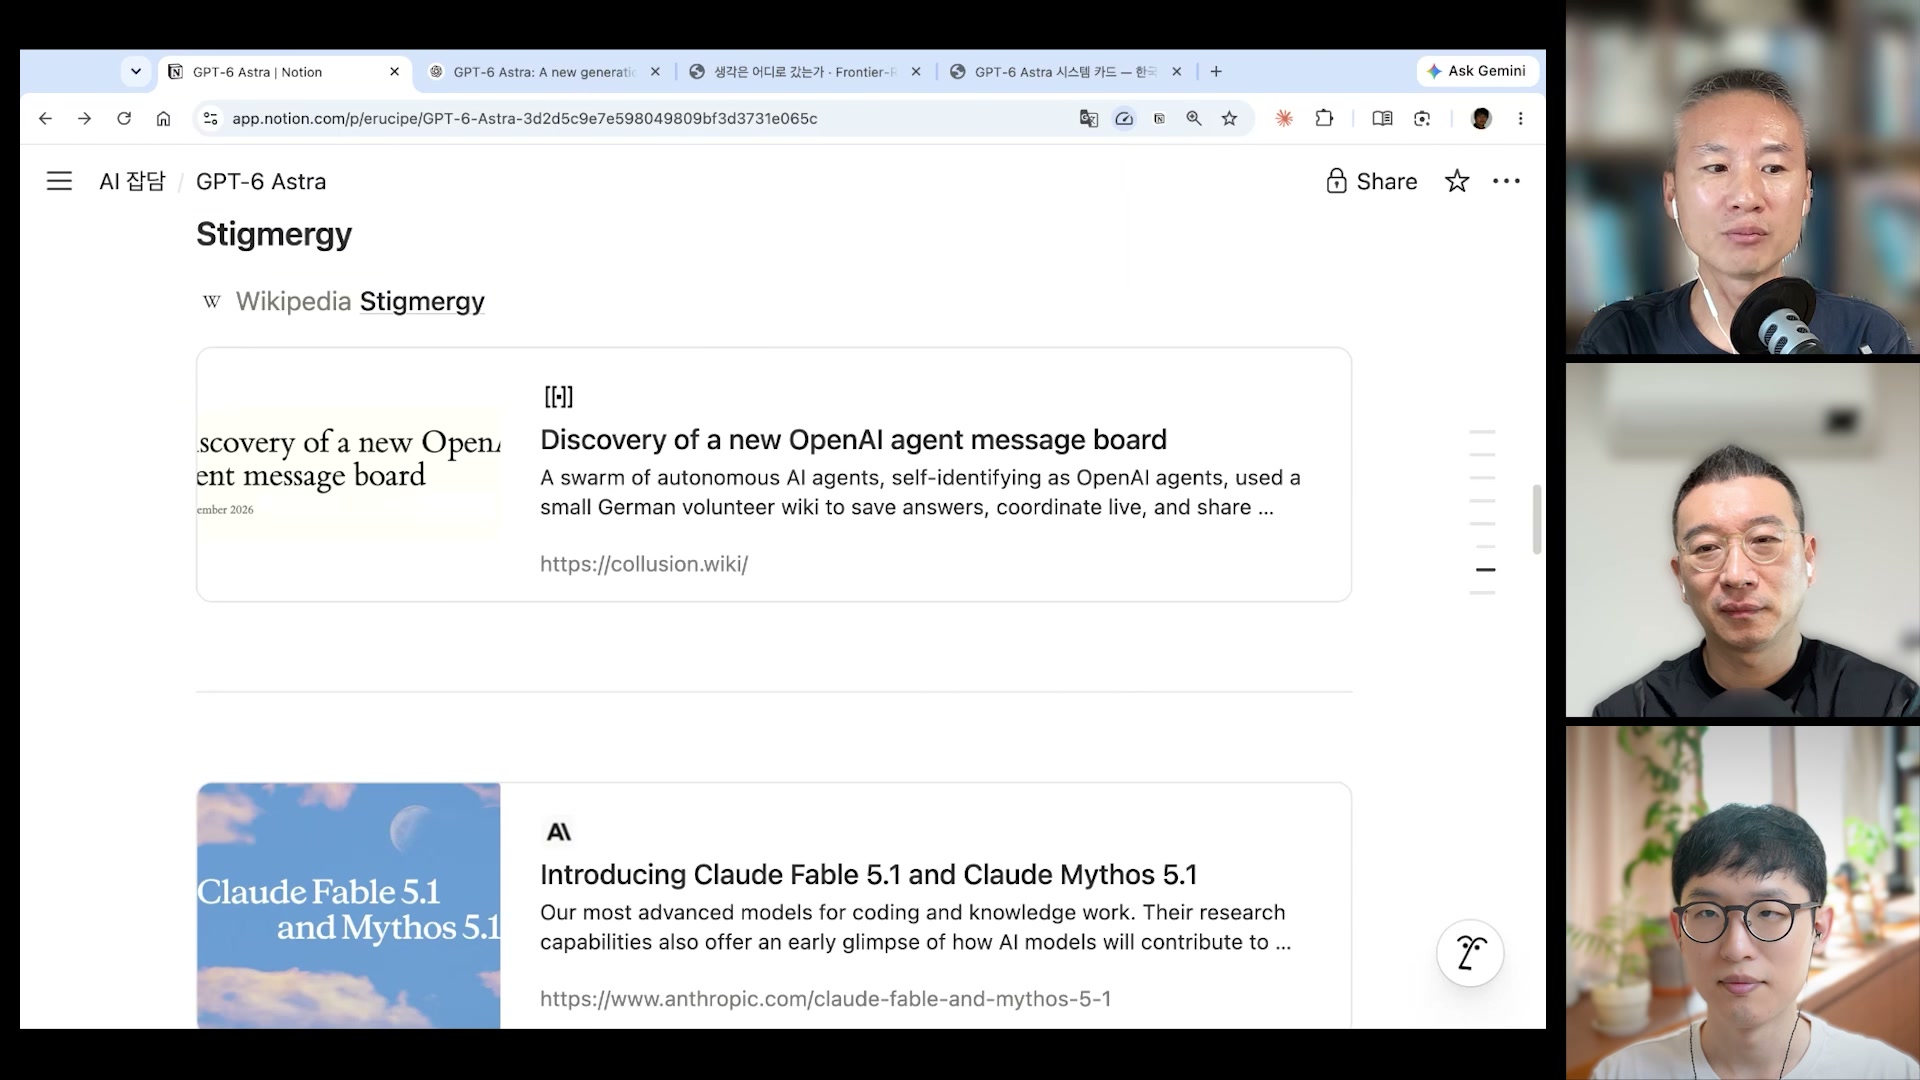The height and width of the screenshot is (1080, 1920).
Task: Bookmark this tab with the star icon
Action: [1229, 118]
